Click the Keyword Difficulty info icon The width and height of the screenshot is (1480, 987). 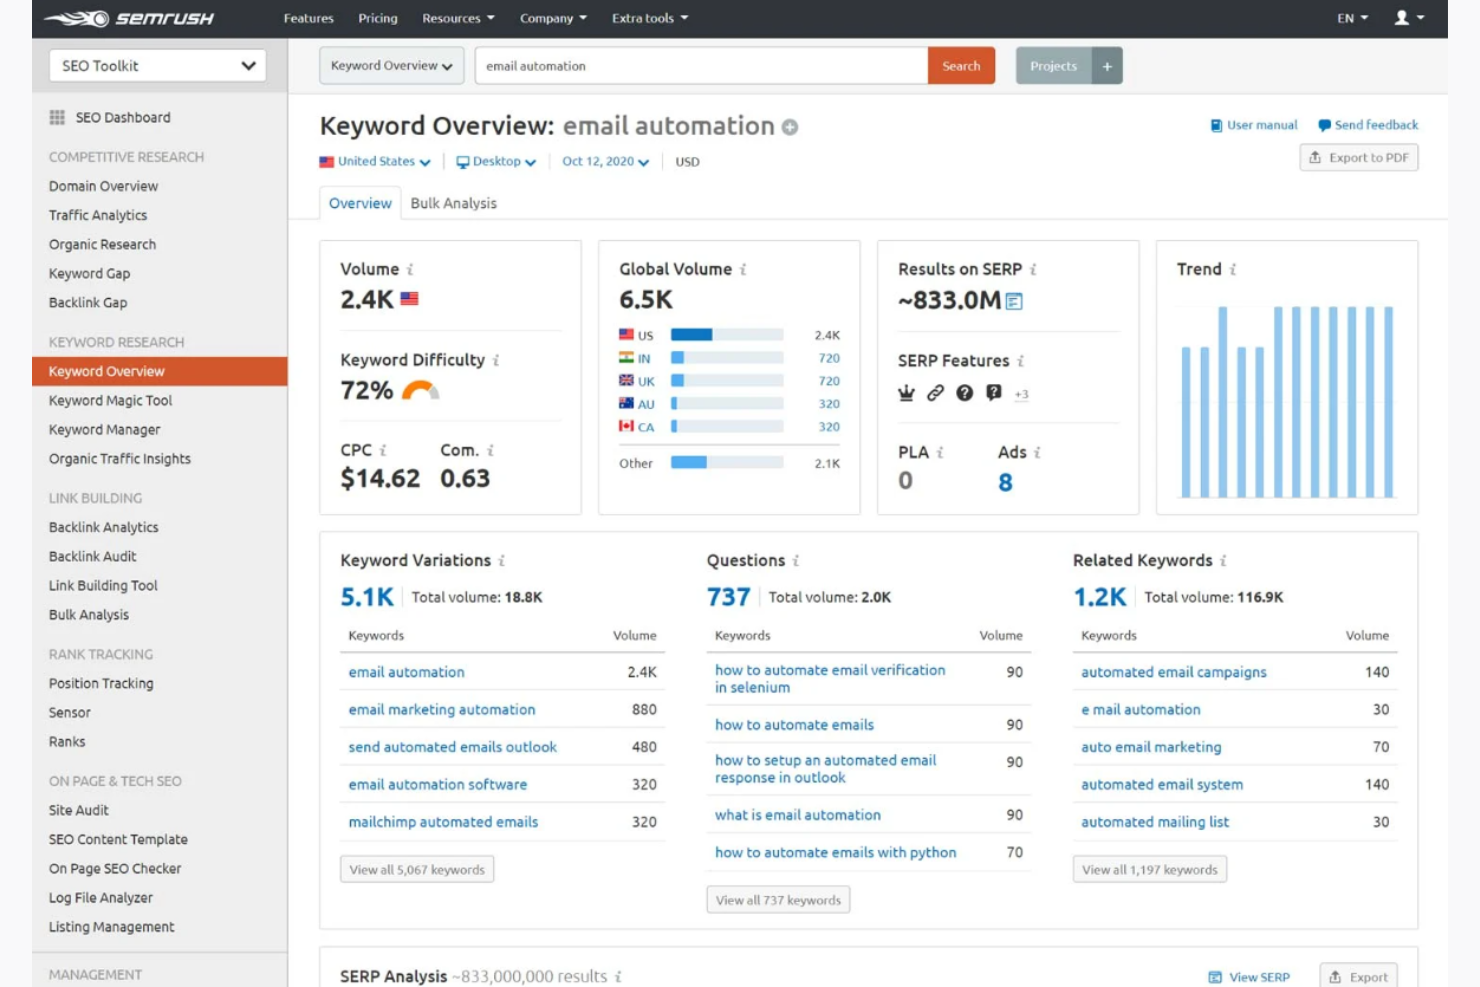[496, 360]
